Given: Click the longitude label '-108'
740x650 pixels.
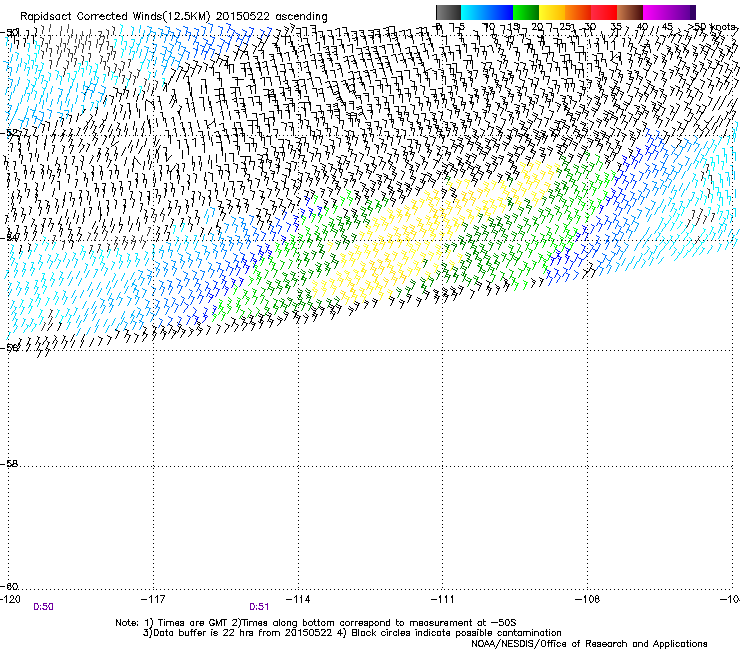Looking at the screenshot, I should (x=588, y=599).
